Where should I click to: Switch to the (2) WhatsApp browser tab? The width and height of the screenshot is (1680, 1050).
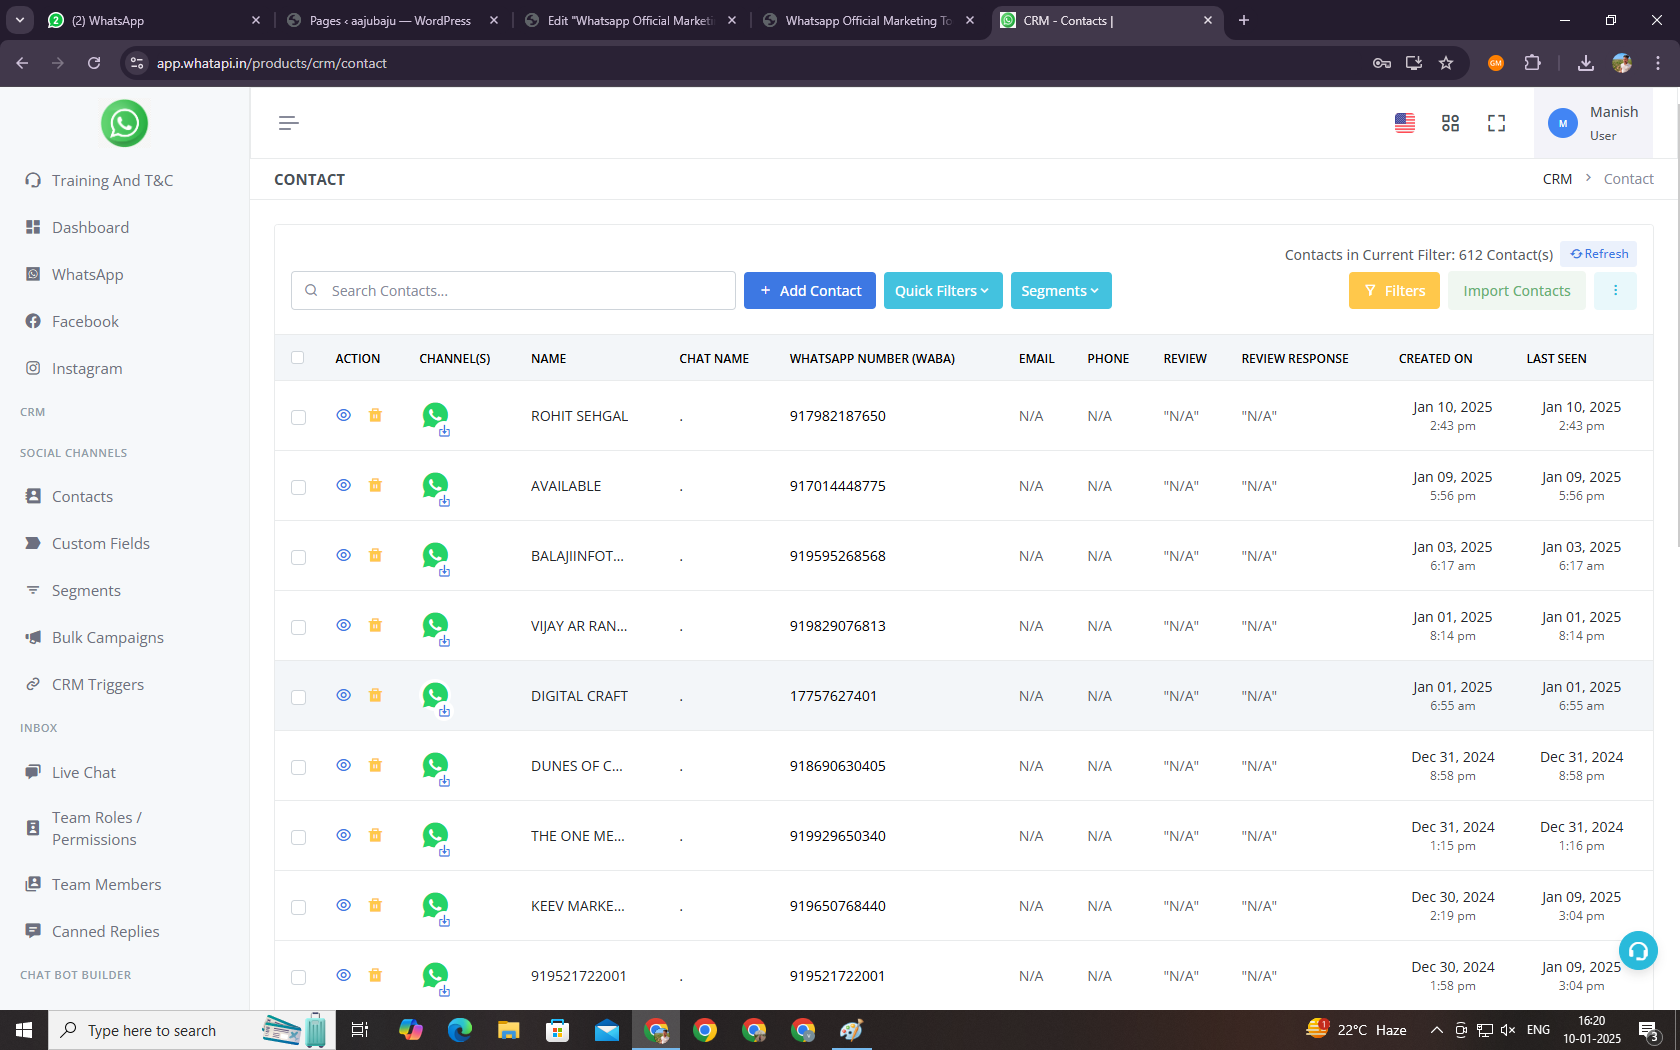[153, 20]
